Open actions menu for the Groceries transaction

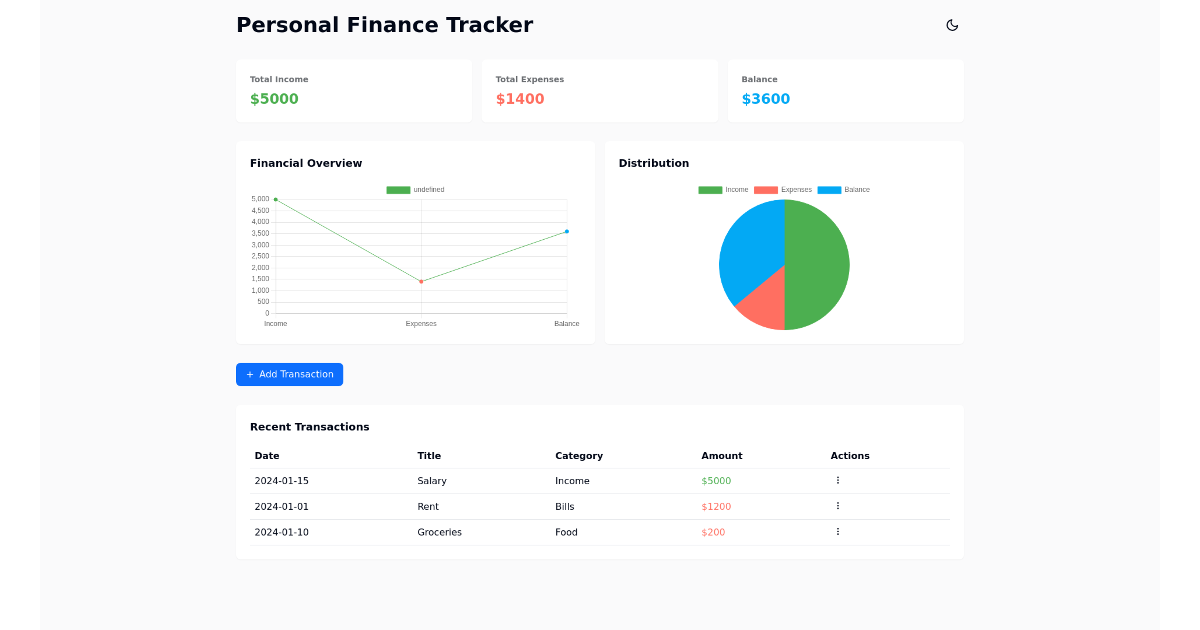point(837,532)
